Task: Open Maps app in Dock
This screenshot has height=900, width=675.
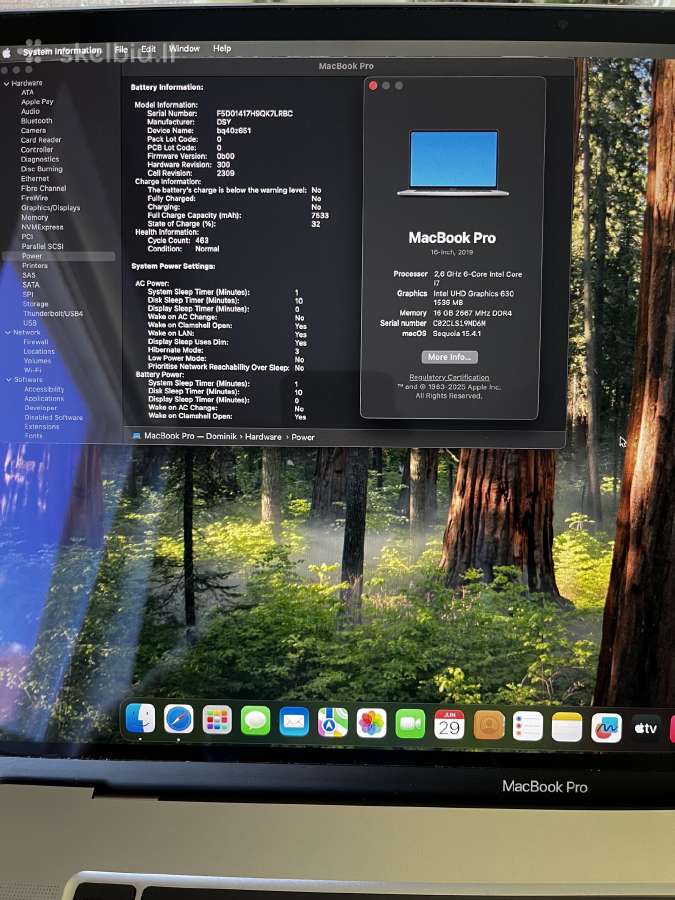Action: [333, 722]
